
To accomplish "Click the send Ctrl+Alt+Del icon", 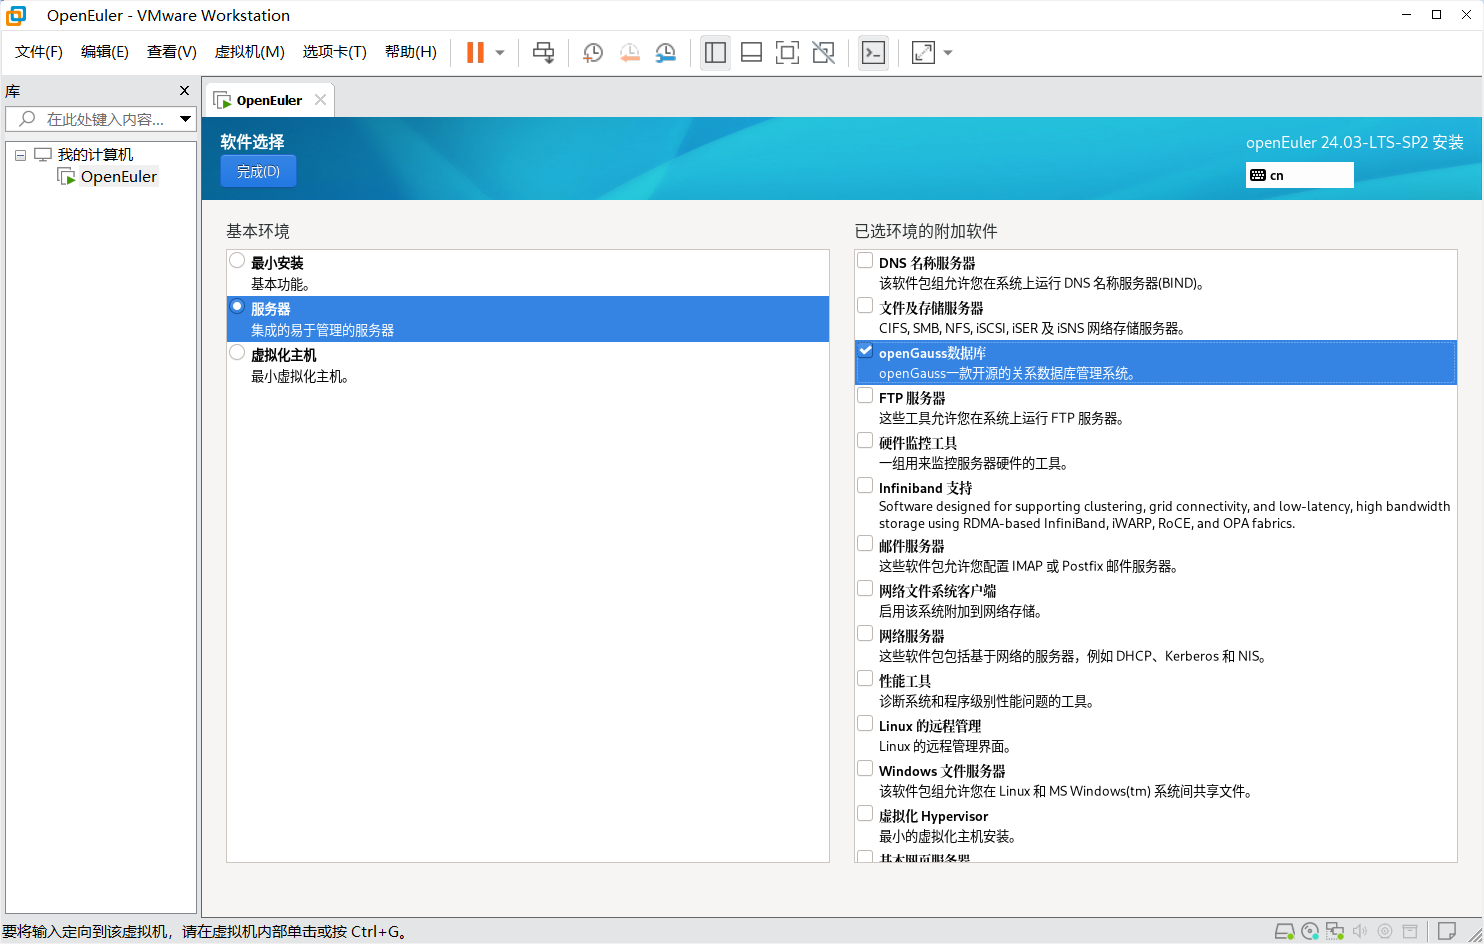I will point(543,53).
